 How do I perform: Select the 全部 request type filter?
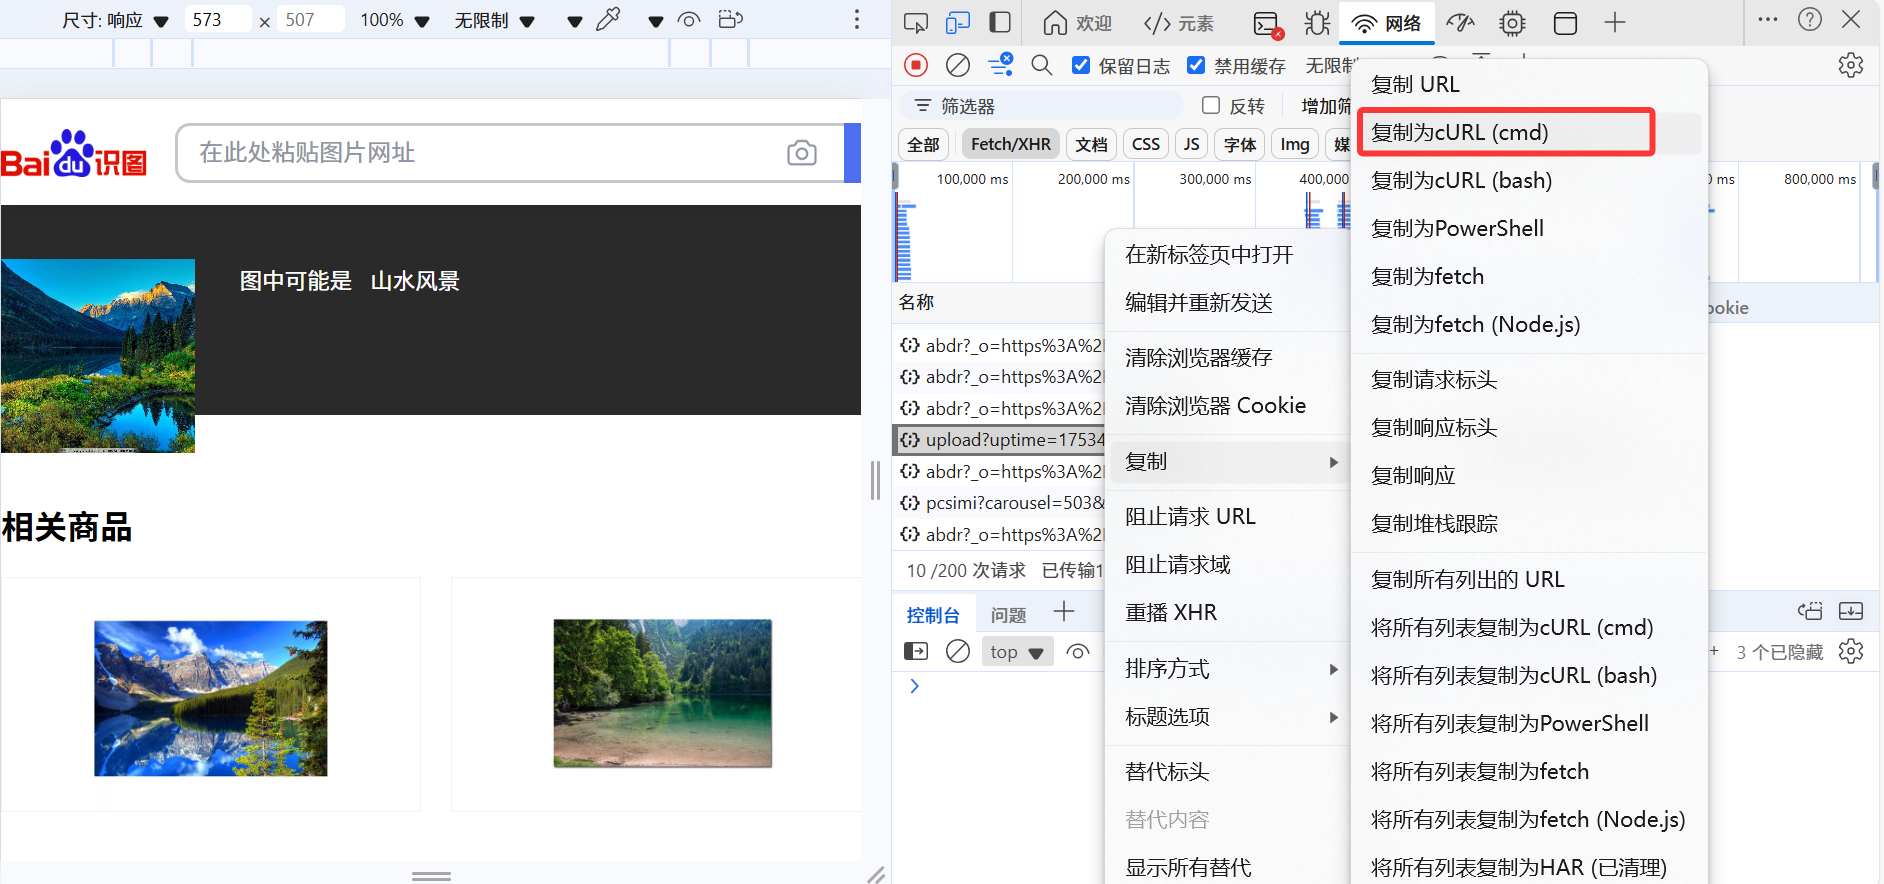tap(923, 144)
